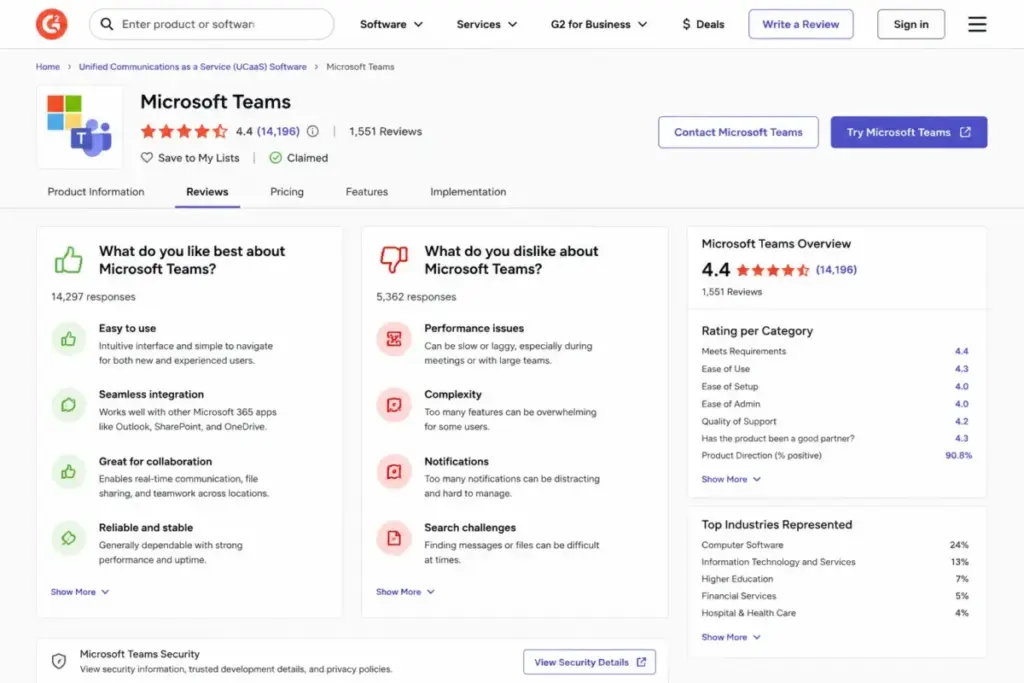
Task: Open the Software dropdown menu
Action: (391, 24)
